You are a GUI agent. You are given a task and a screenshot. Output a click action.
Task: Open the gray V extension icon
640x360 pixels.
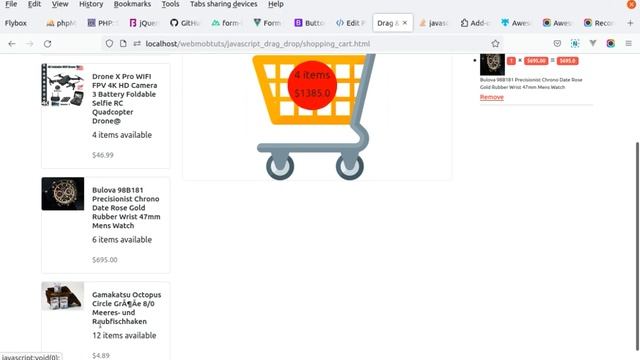point(593,43)
